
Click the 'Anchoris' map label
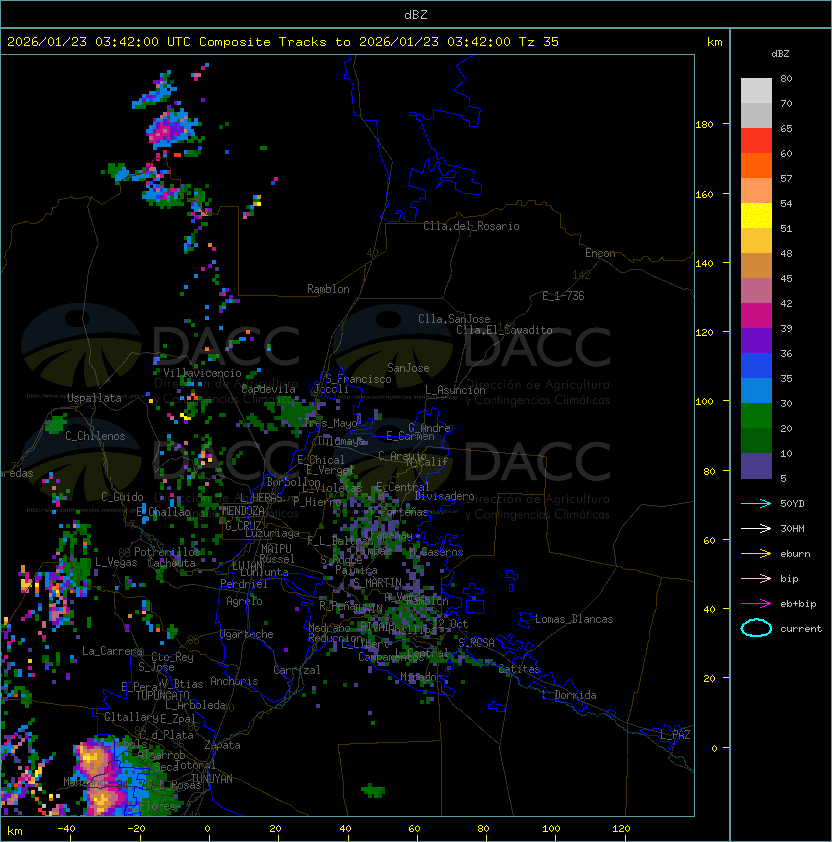234,681
